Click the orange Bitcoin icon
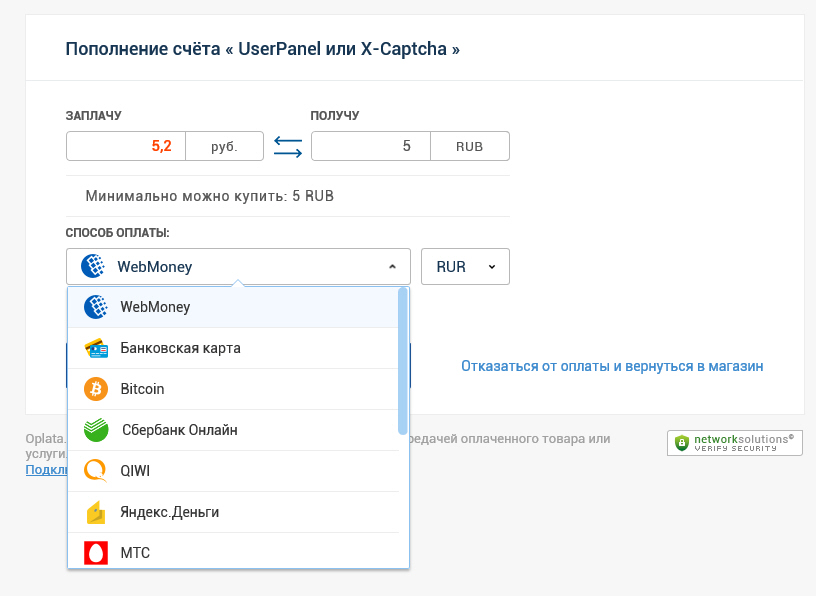 click(96, 389)
